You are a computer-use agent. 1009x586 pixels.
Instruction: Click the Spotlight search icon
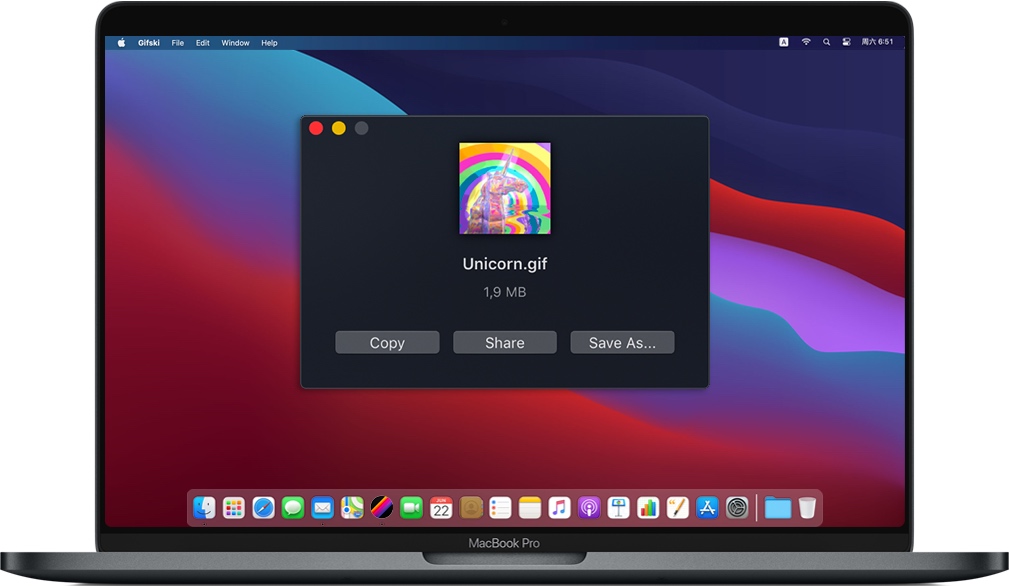pyautogui.click(x=826, y=43)
